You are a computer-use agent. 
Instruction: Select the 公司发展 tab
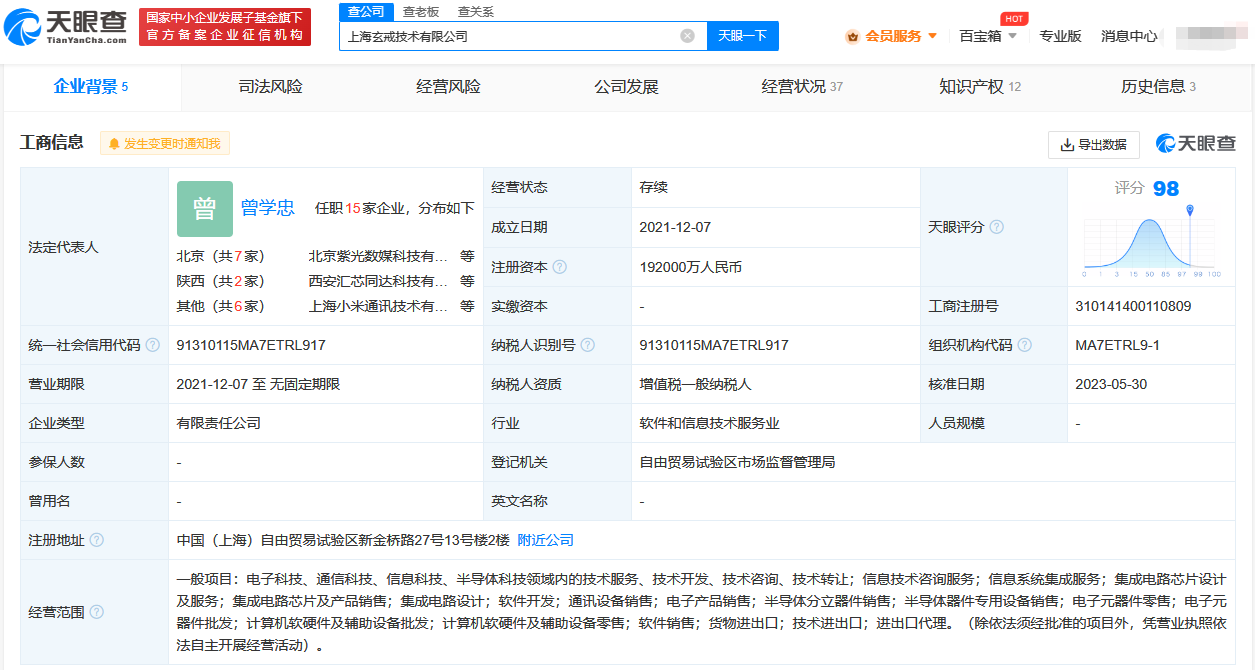pos(626,87)
